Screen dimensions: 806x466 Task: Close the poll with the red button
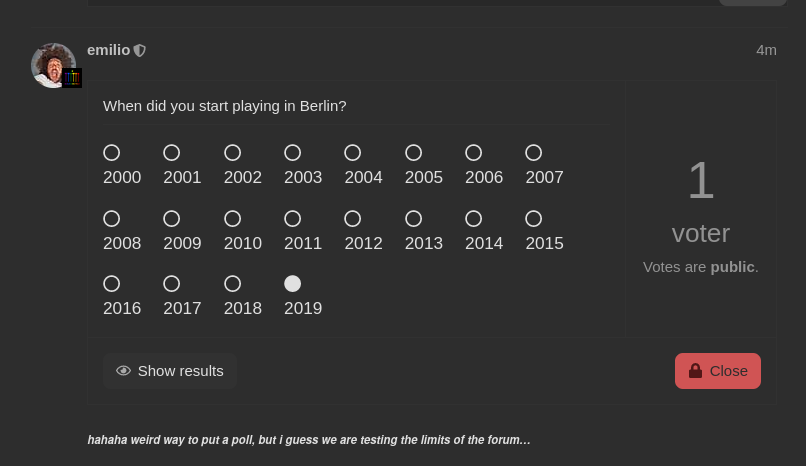pyautogui.click(x=718, y=371)
